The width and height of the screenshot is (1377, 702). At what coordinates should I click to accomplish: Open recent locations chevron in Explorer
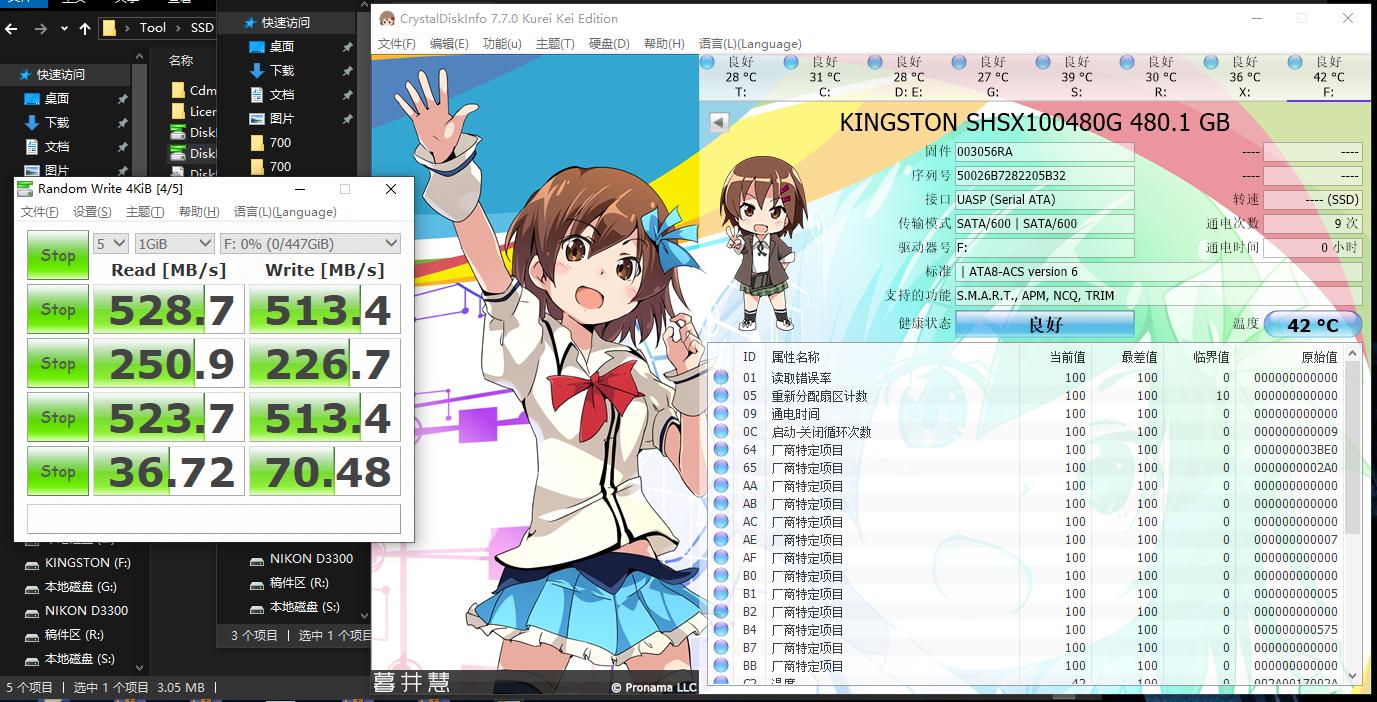tap(64, 29)
